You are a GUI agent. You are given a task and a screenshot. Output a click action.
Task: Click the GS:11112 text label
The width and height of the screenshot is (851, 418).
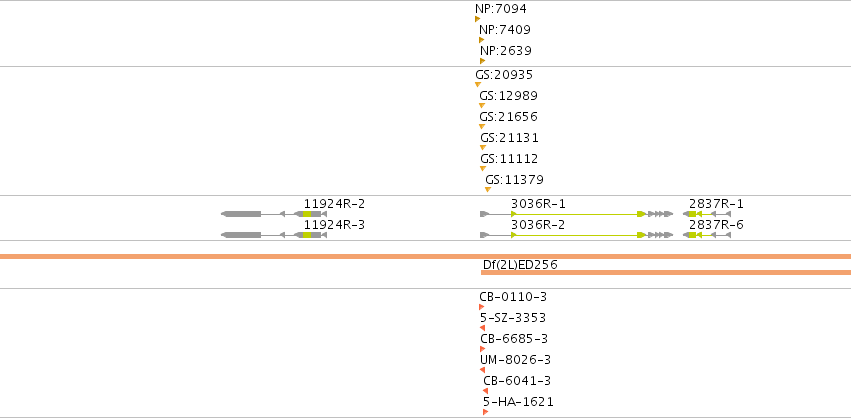tap(509, 159)
